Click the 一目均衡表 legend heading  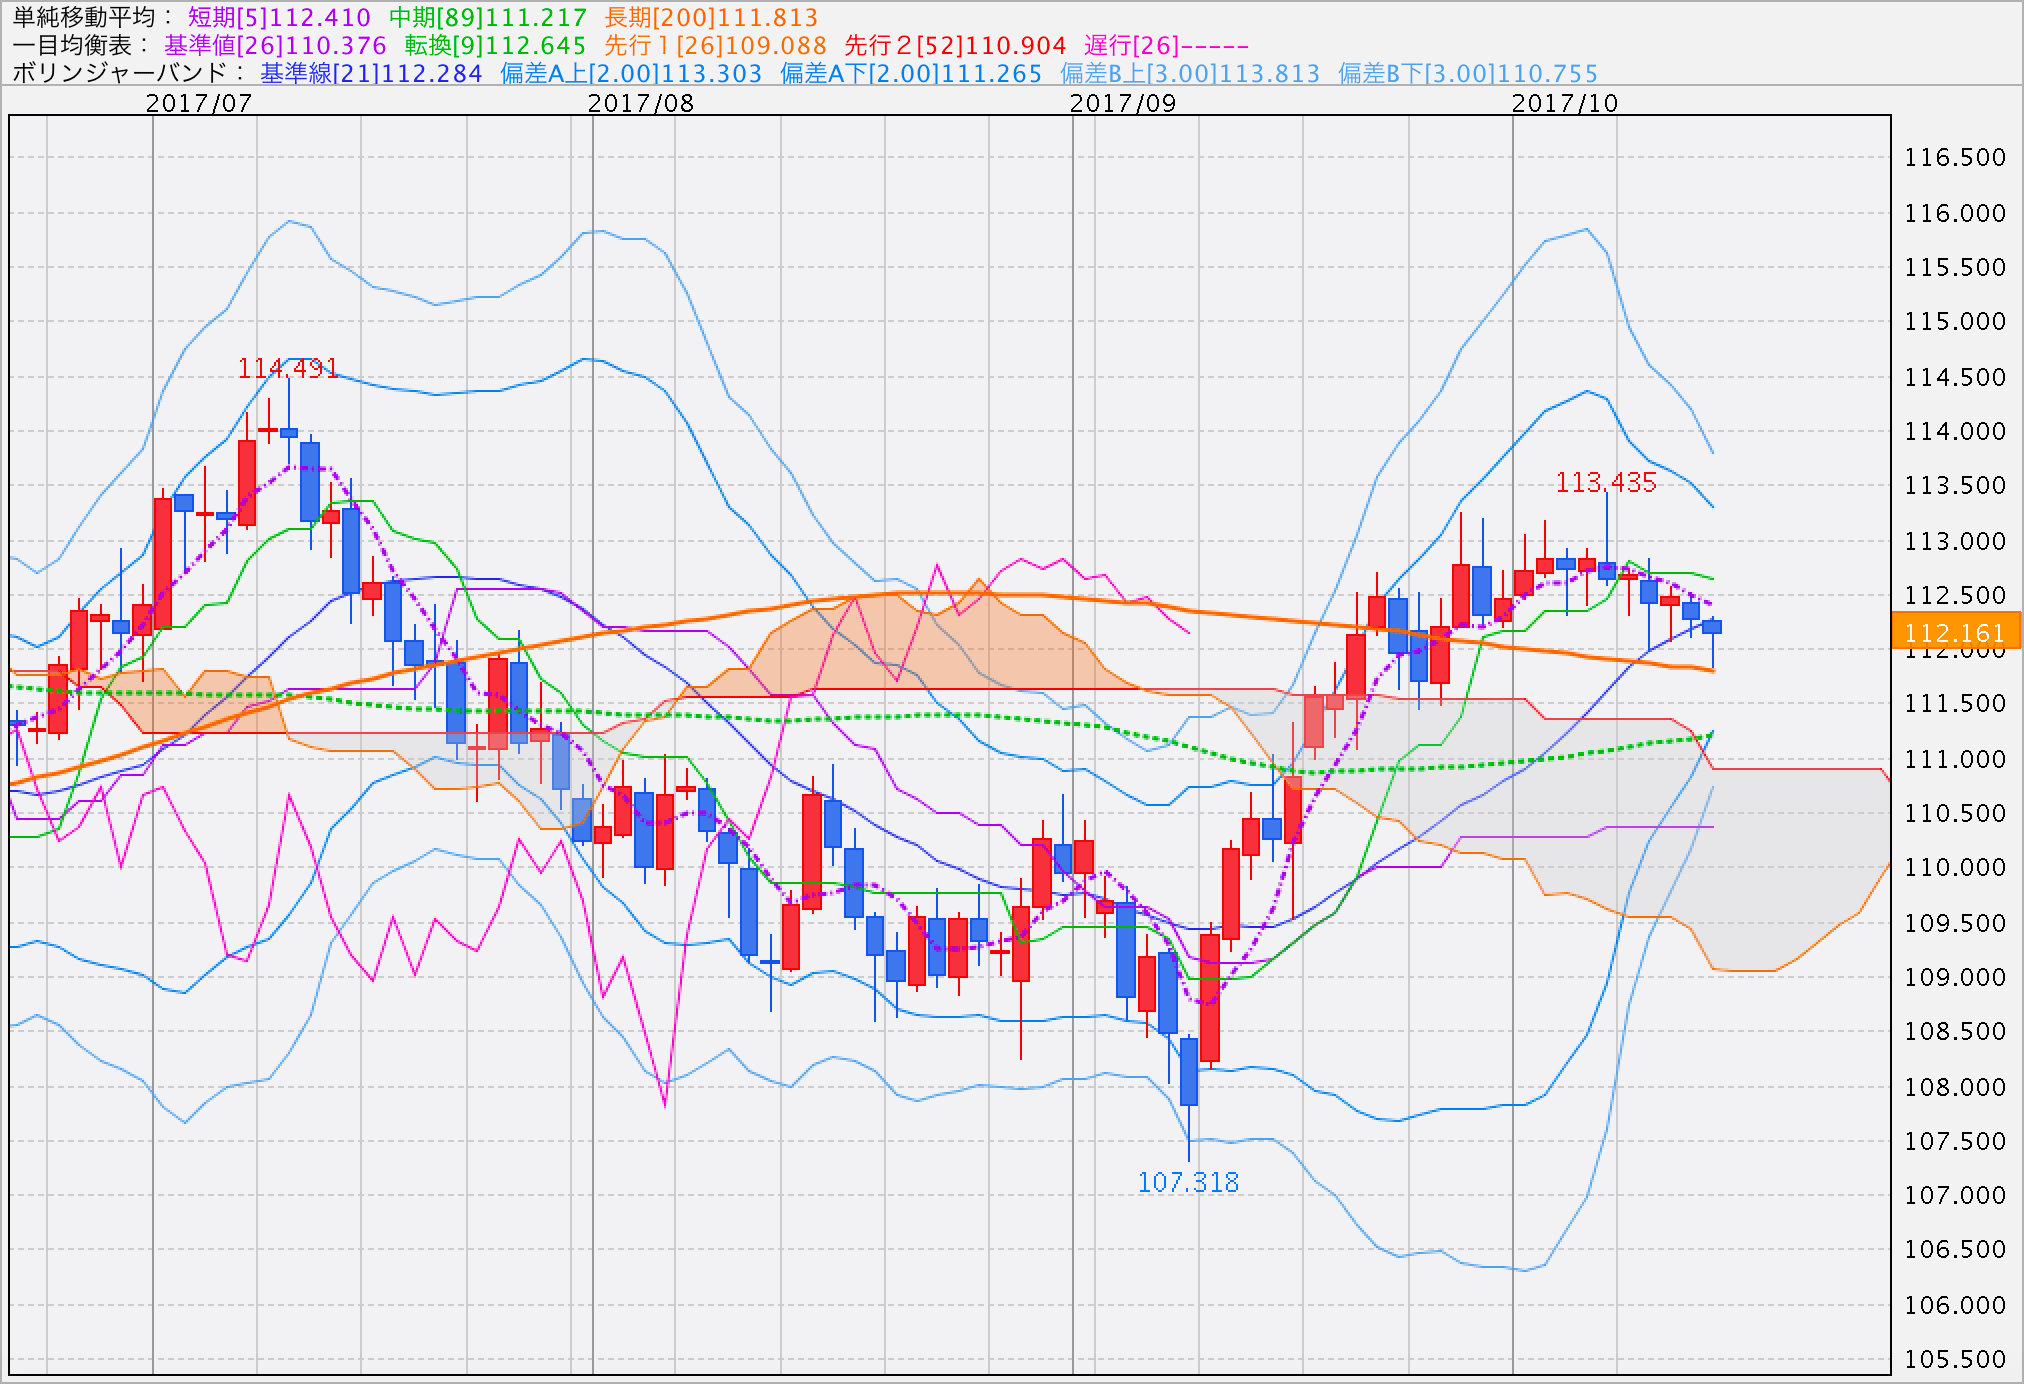coord(80,45)
